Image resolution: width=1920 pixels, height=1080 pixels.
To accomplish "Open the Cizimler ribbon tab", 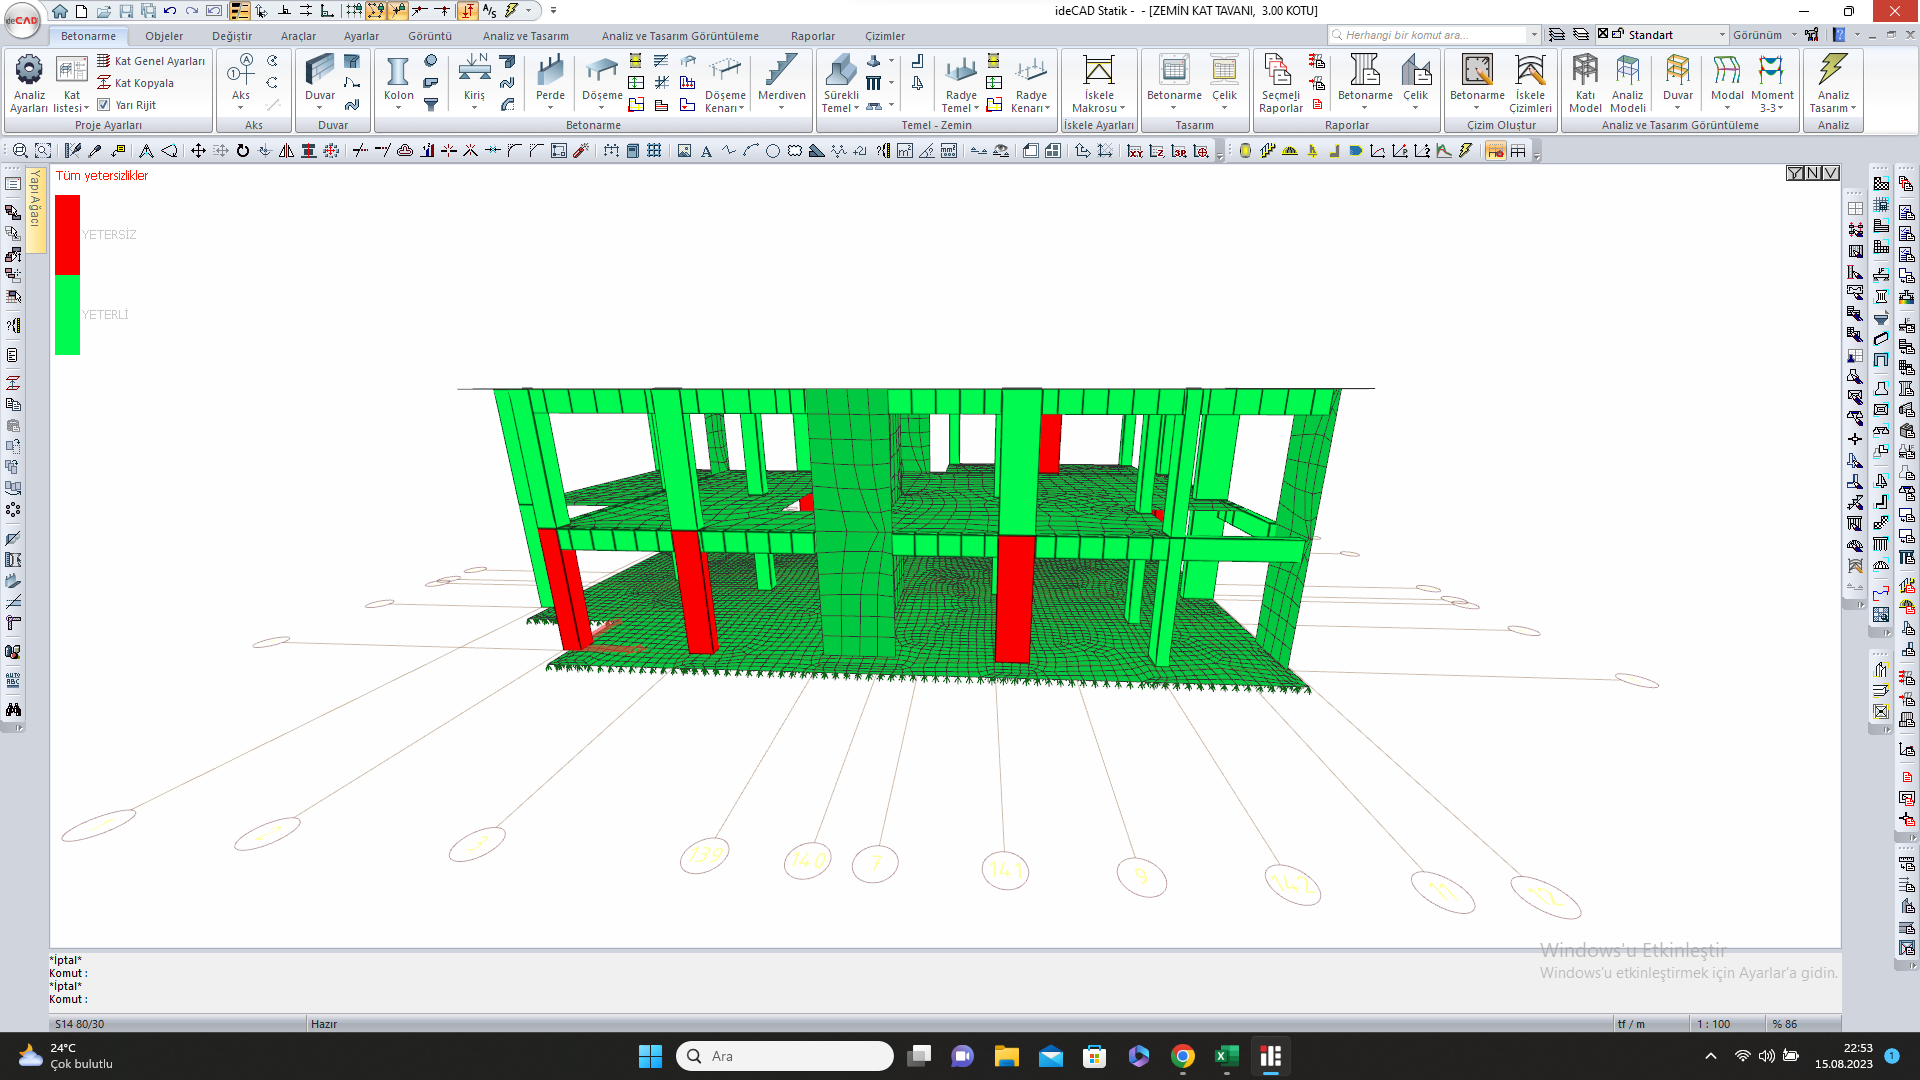I will (885, 35).
